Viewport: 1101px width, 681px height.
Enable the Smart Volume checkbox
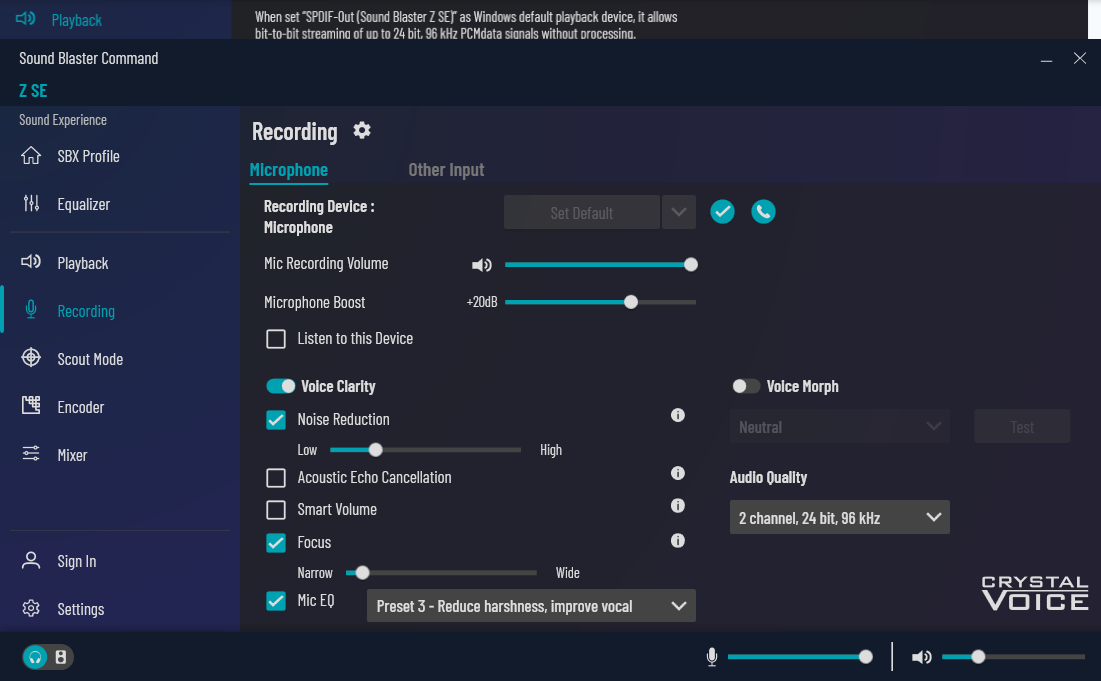coord(276,510)
